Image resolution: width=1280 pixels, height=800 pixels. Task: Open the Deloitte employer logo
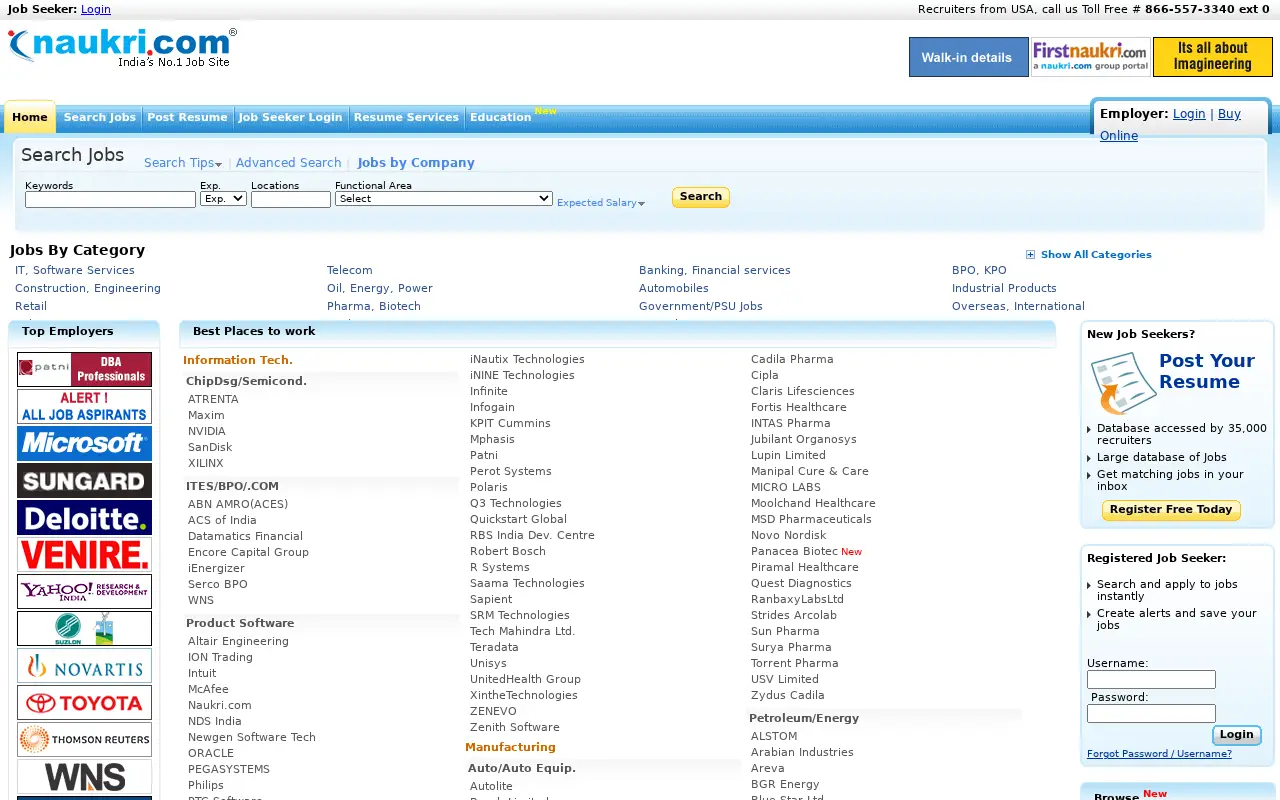point(84,517)
